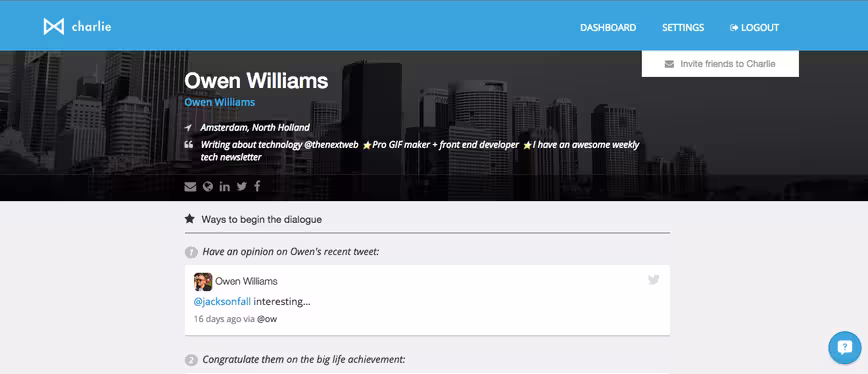
Task: Open the Settings page
Action: (x=683, y=28)
